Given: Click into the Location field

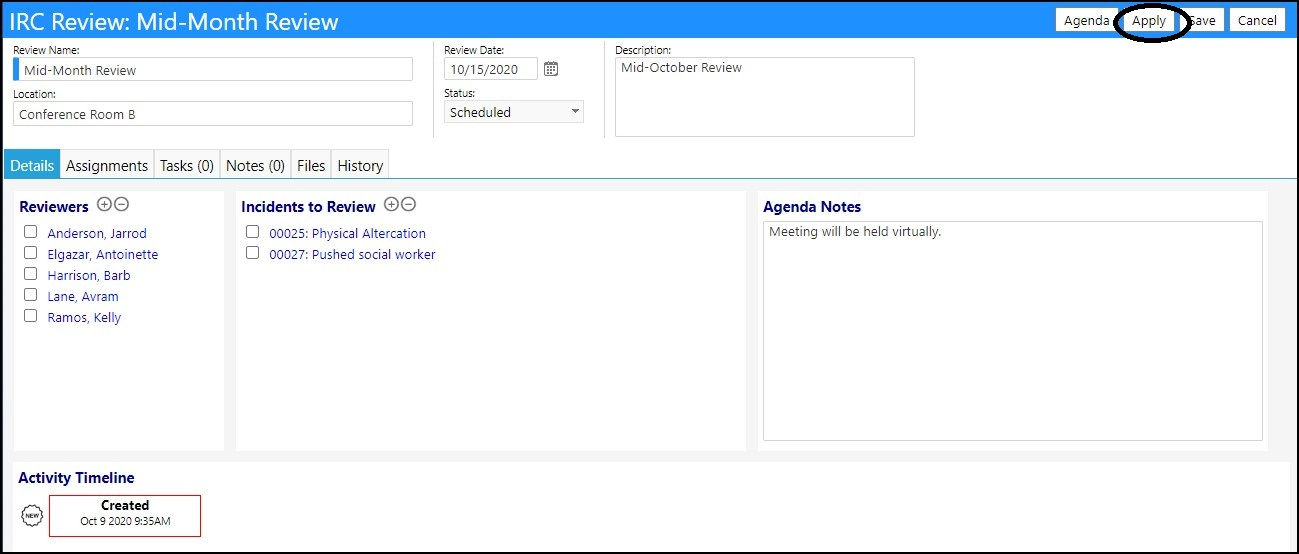Looking at the screenshot, I should tap(213, 113).
